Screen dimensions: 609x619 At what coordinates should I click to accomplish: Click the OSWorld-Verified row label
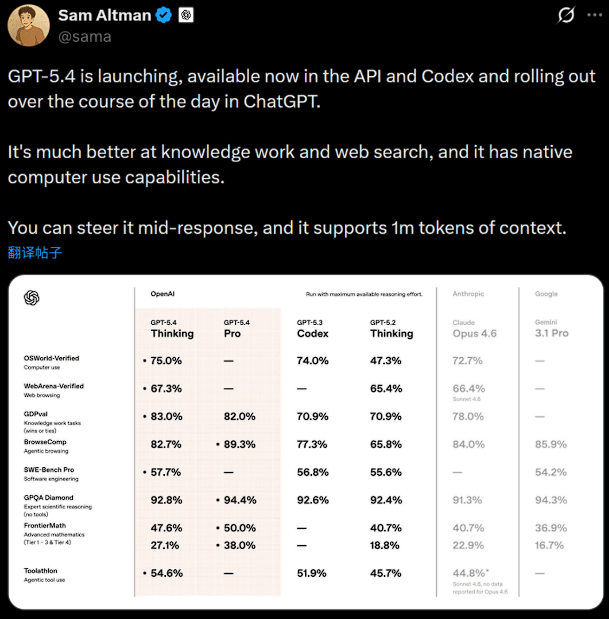click(x=51, y=358)
